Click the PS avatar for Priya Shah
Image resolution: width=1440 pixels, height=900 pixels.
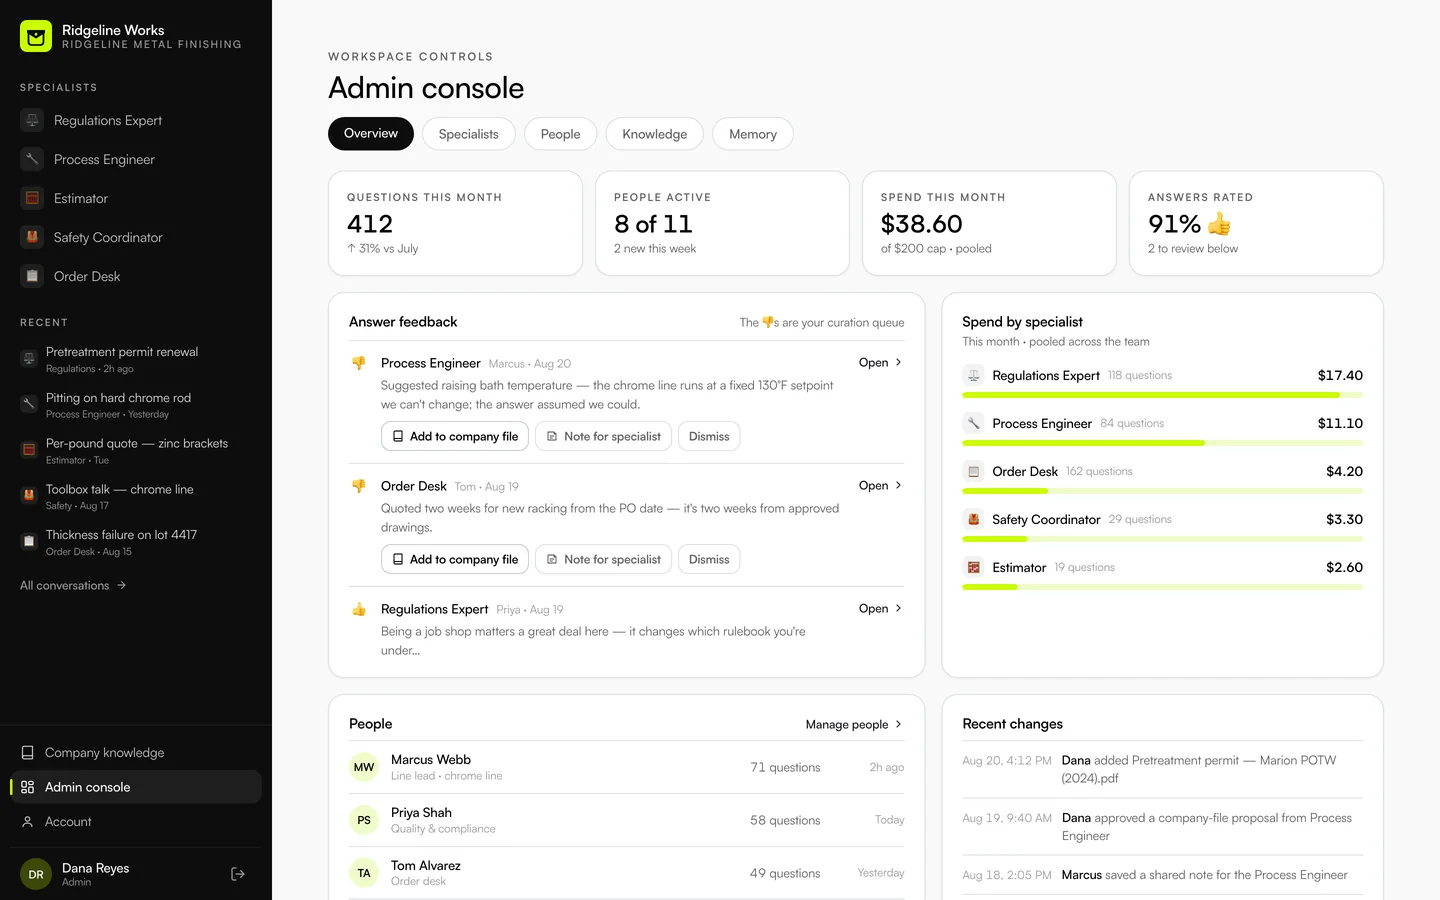click(364, 820)
